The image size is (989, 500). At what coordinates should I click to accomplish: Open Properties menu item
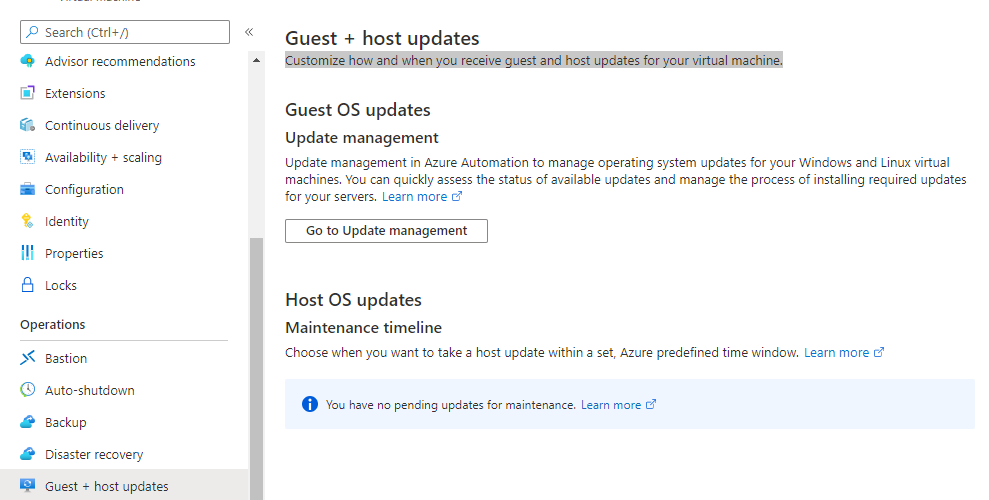coord(74,253)
